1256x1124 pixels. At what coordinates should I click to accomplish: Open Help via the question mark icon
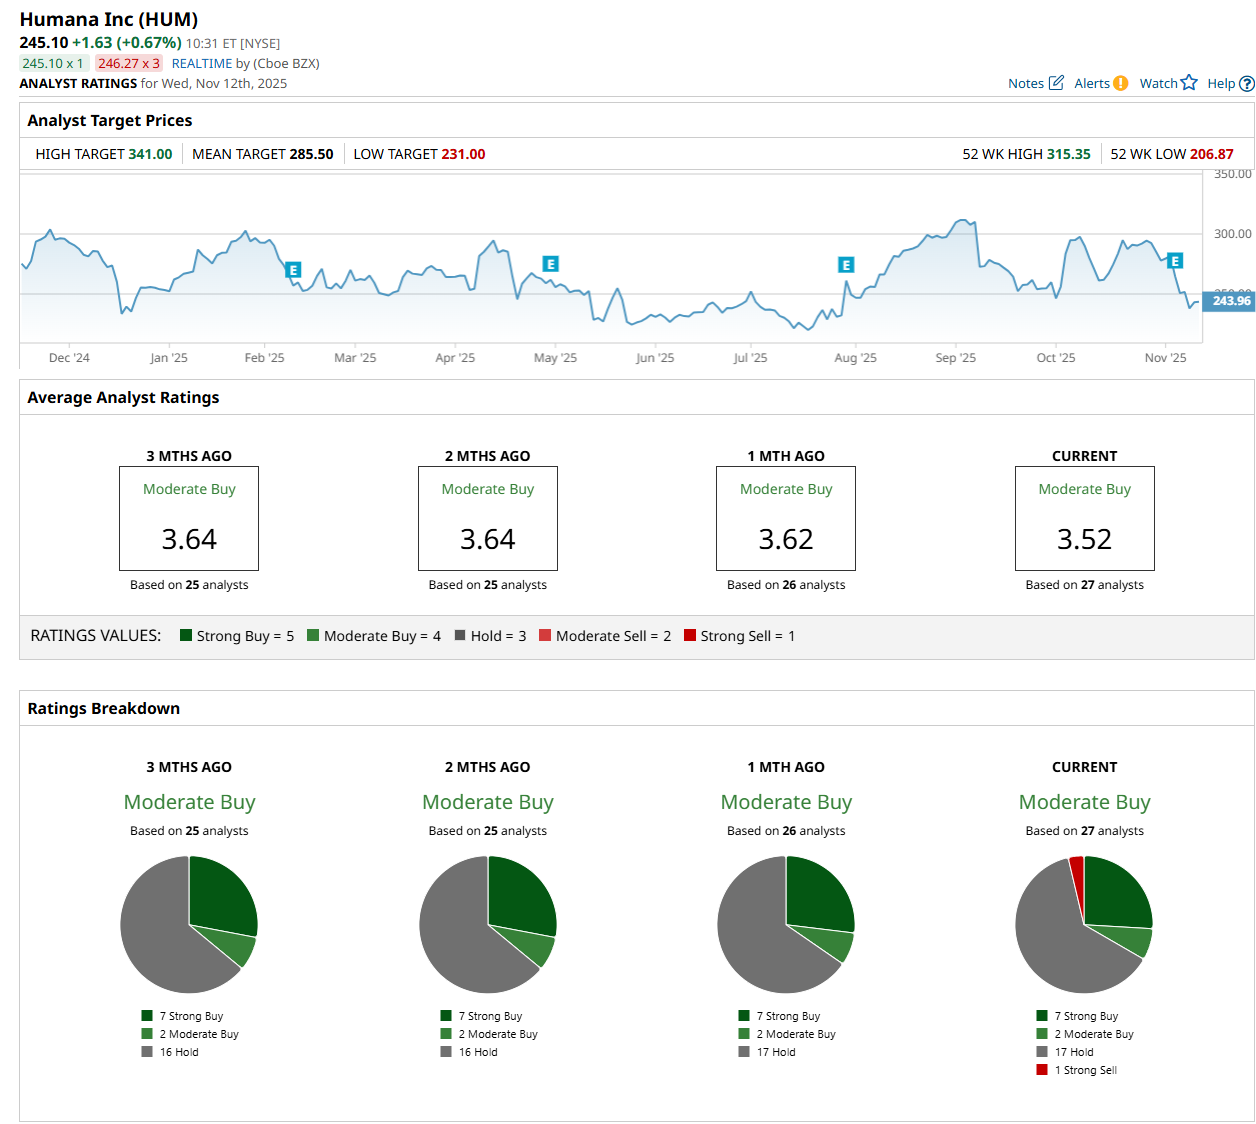1247,84
